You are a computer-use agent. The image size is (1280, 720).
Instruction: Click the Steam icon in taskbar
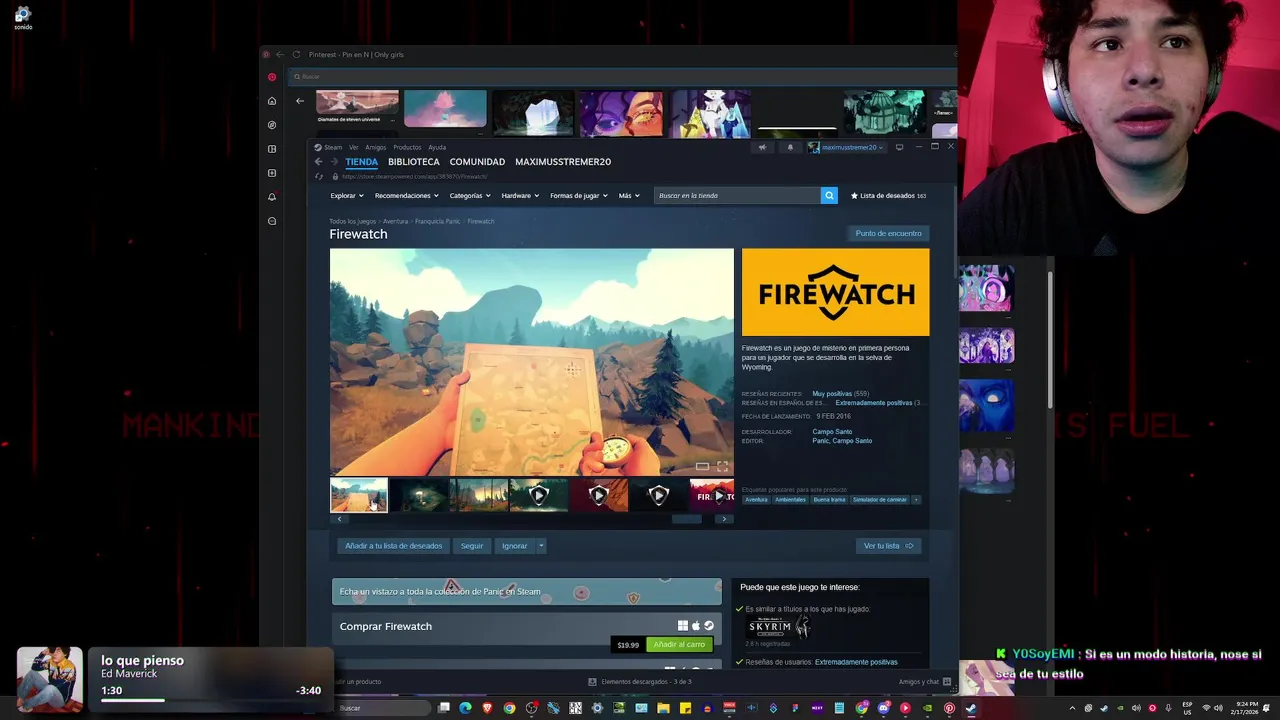tap(971, 708)
